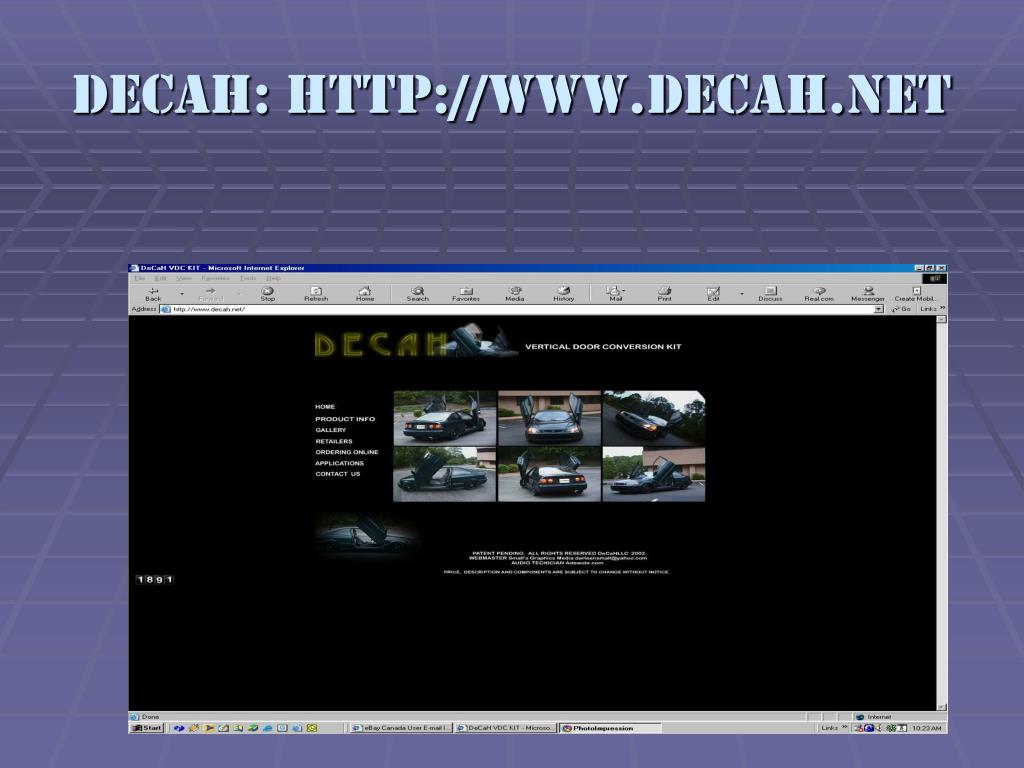Open the CONTACT US link
This screenshot has width=1024, height=768.
click(338, 474)
